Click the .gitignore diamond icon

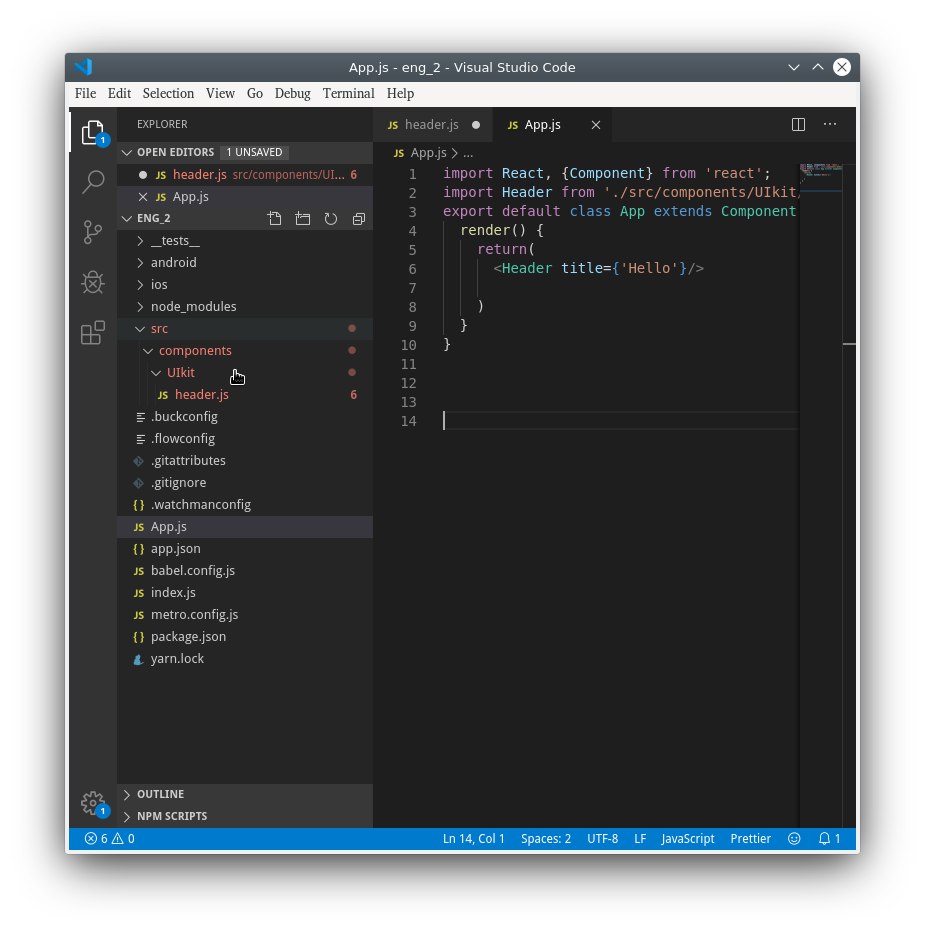click(138, 483)
